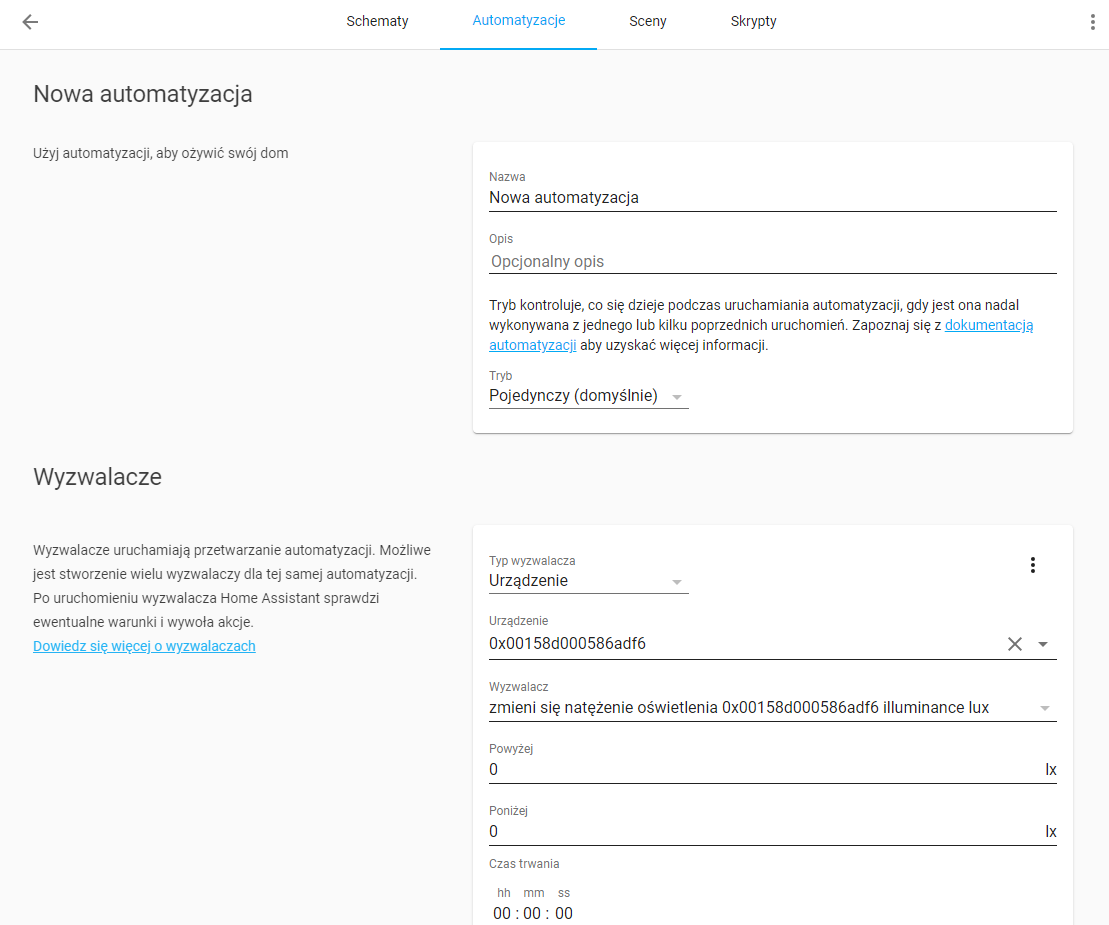This screenshot has width=1109, height=925.
Task: Click the Opis optional description field
Action: click(x=772, y=261)
